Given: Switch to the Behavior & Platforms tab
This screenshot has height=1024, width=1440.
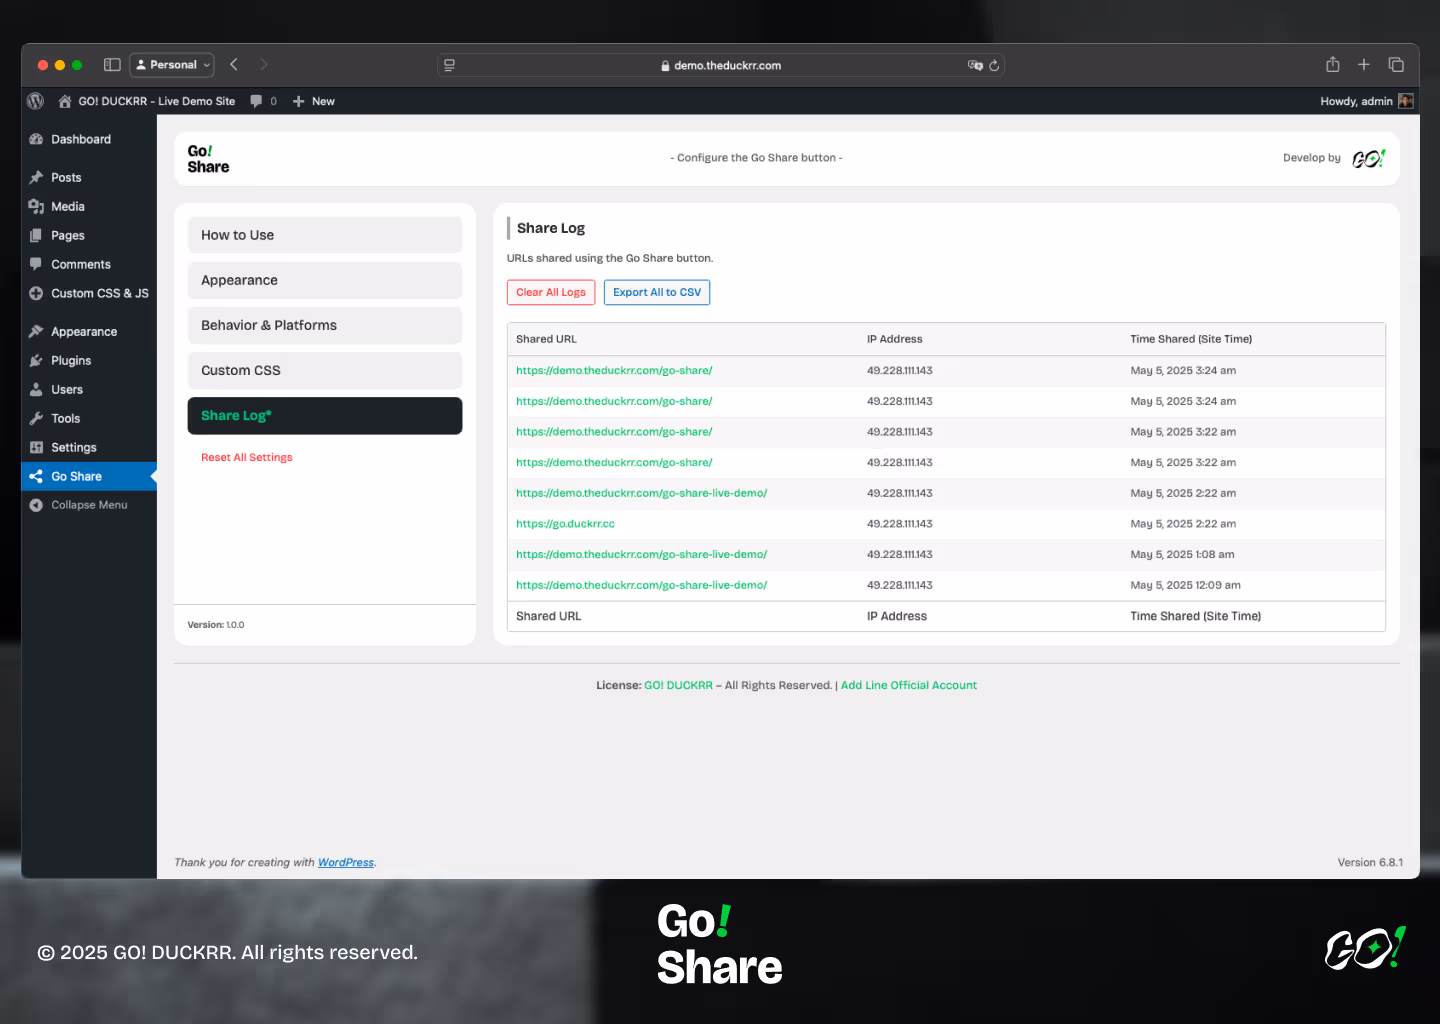Looking at the screenshot, I should (x=324, y=326).
